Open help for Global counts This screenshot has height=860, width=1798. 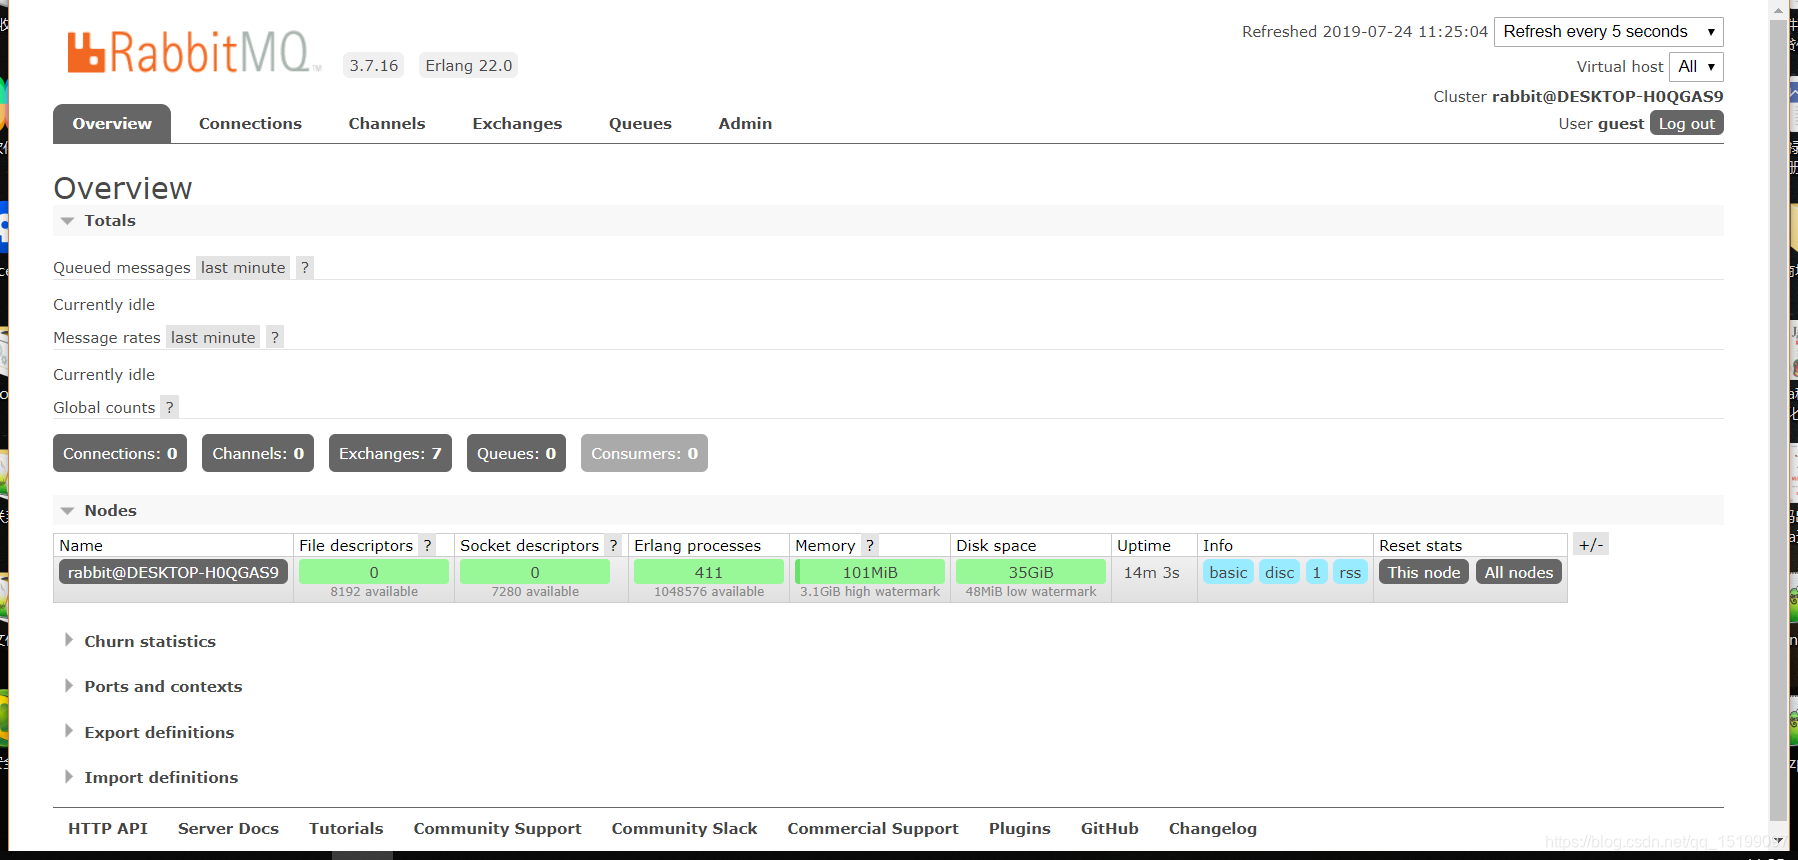pyautogui.click(x=170, y=407)
